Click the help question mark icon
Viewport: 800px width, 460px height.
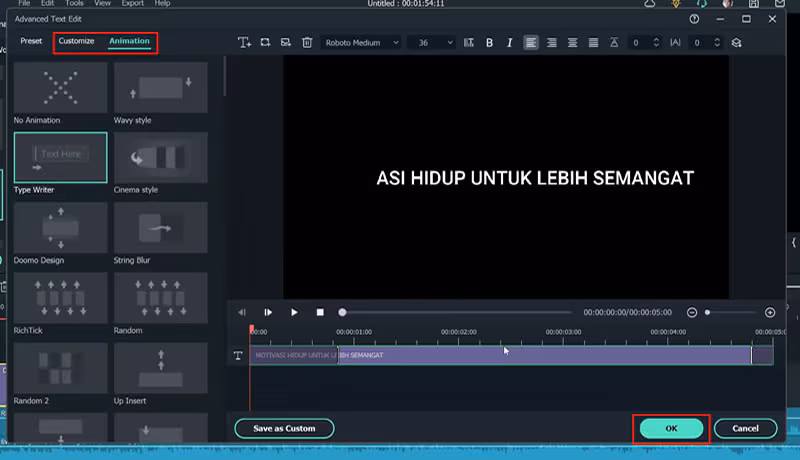coord(694,19)
